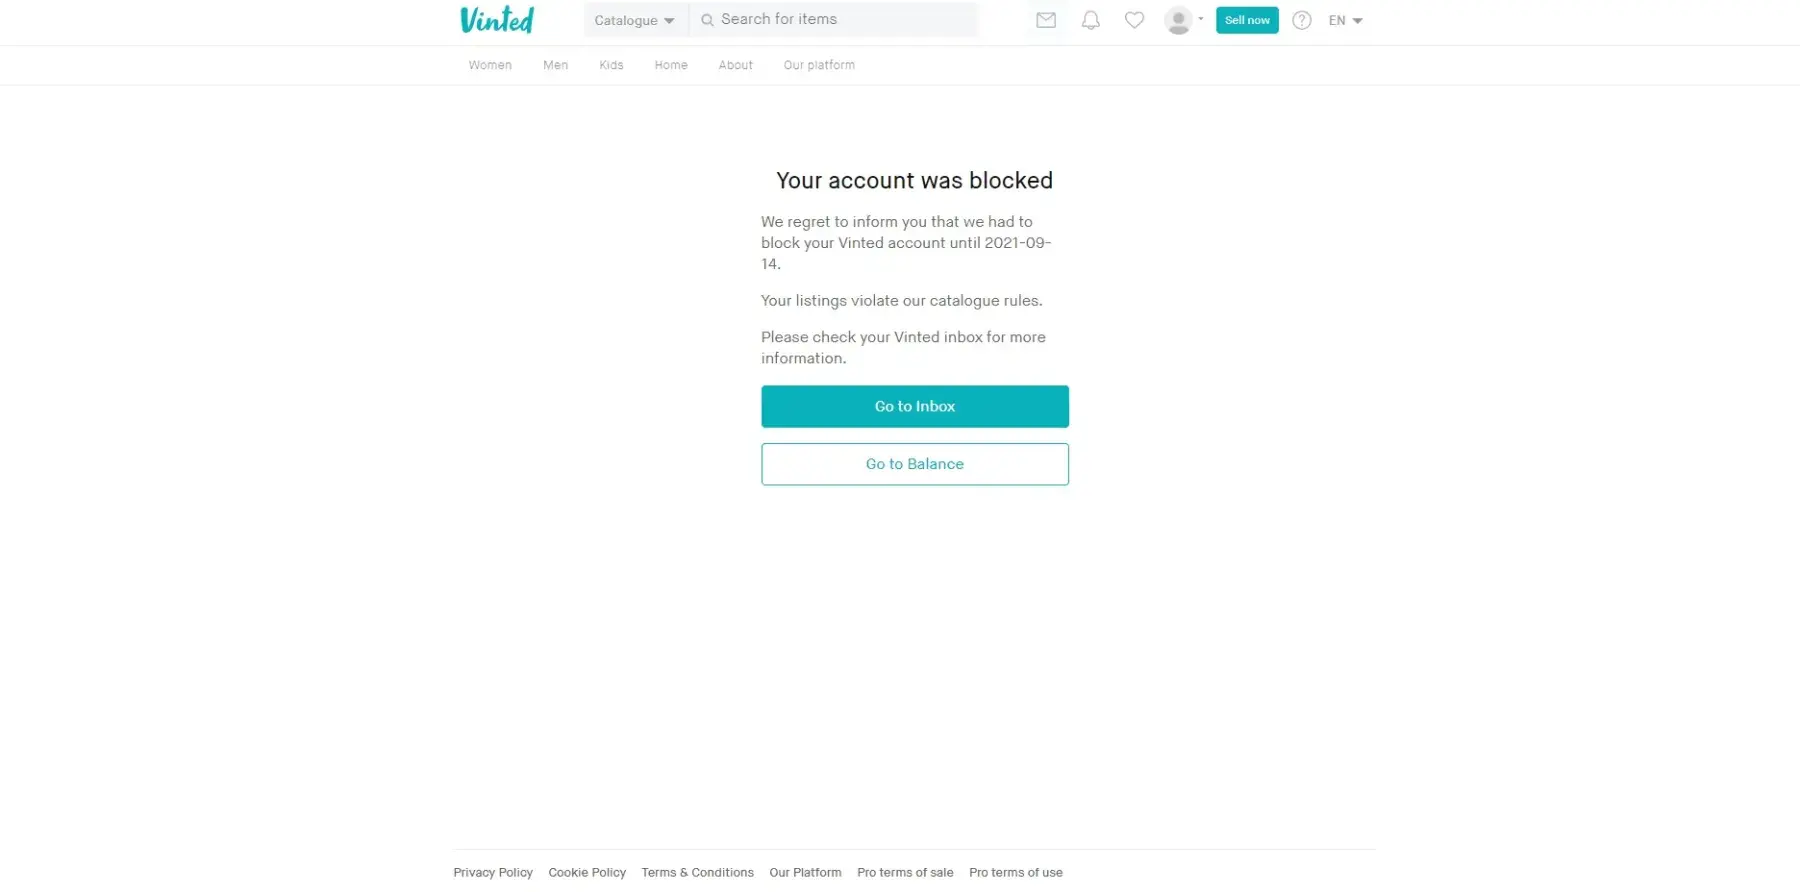Open the Women category tab
This screenshot has width=1800, height=892.
[490, 65]
